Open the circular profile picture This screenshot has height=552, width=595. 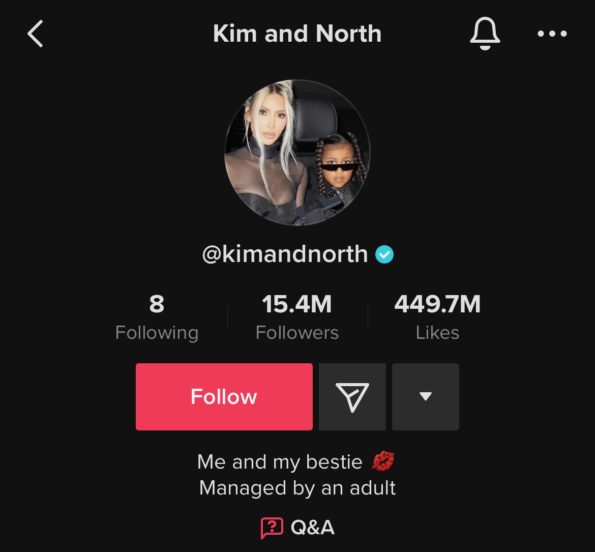point(297,153)
